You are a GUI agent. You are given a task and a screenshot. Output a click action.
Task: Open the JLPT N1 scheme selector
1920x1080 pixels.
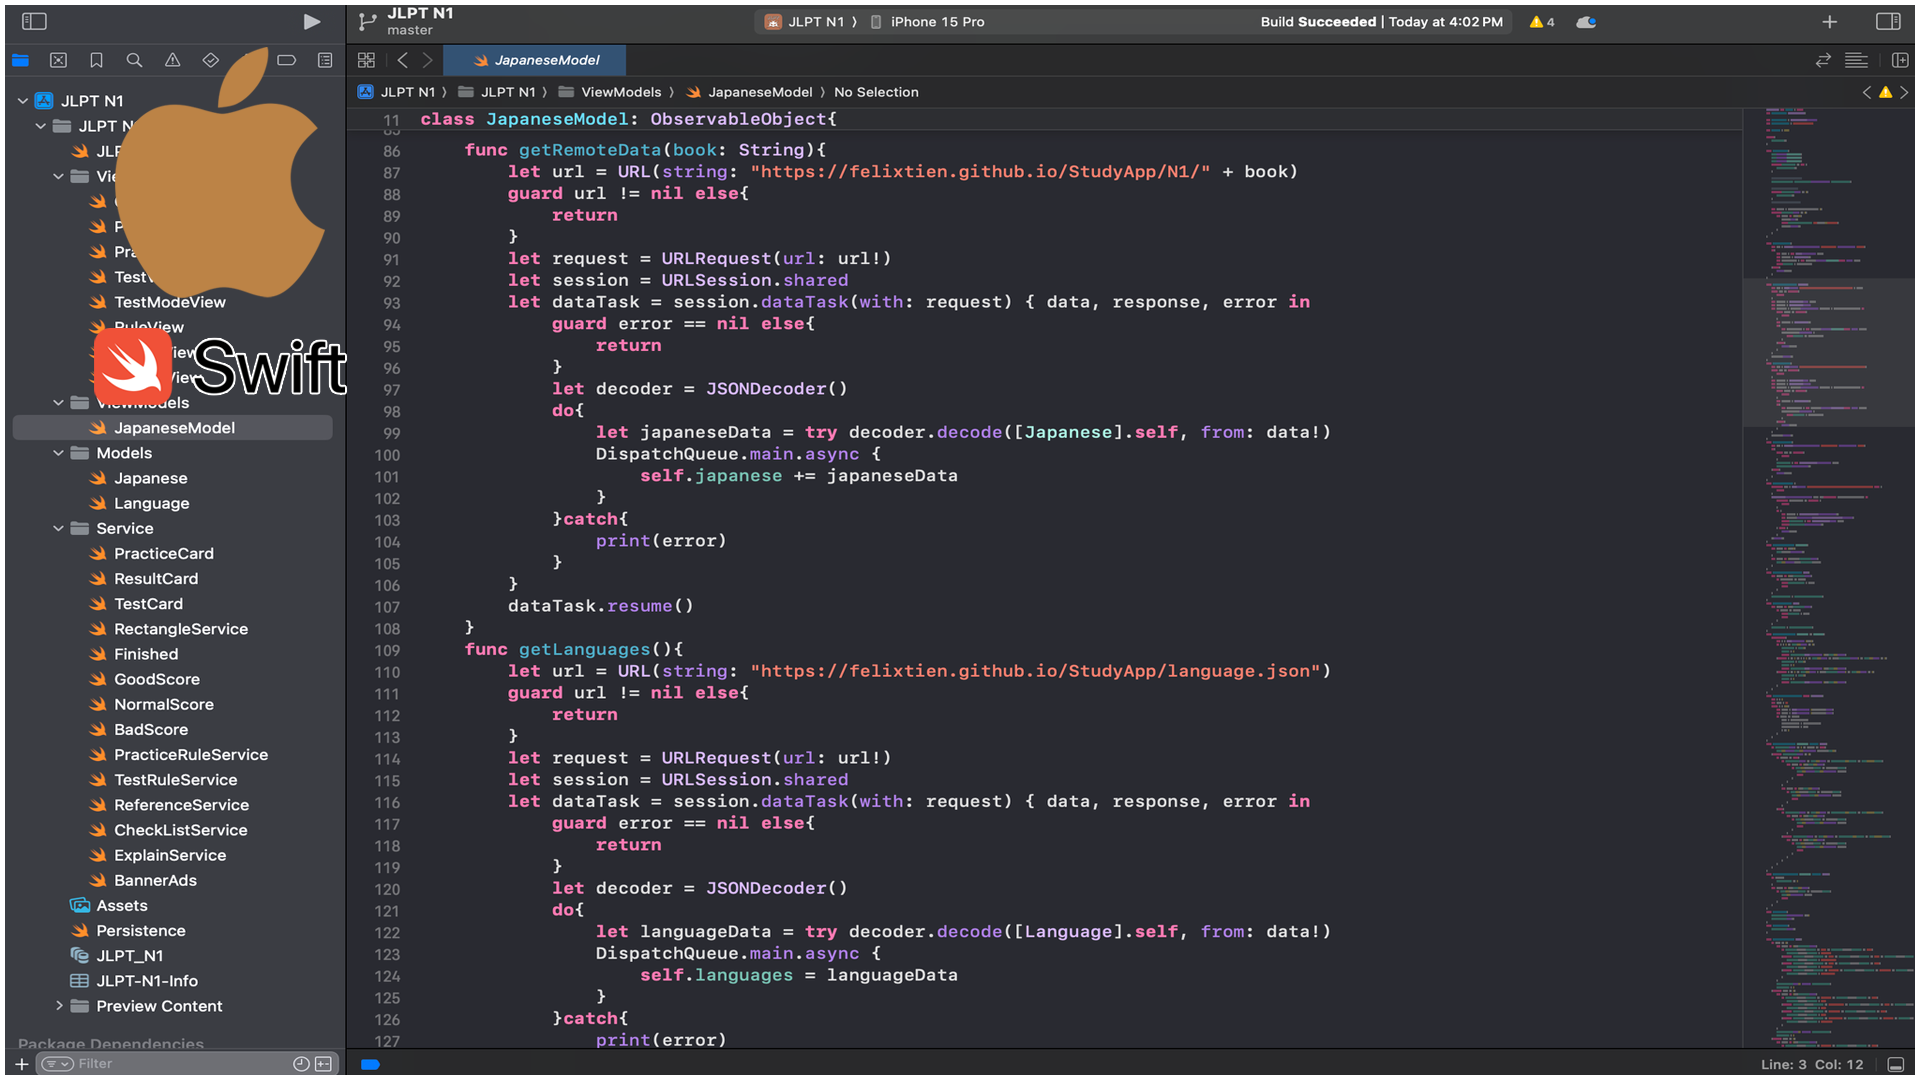[805, 22]
